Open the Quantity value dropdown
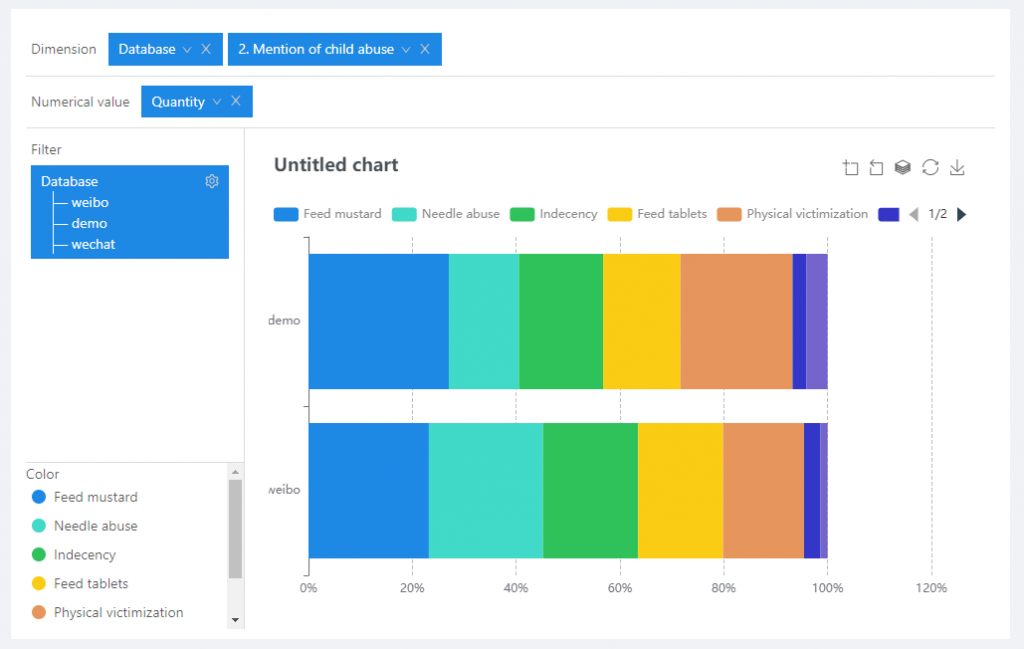1024x649 pixels. coord(216,101)
